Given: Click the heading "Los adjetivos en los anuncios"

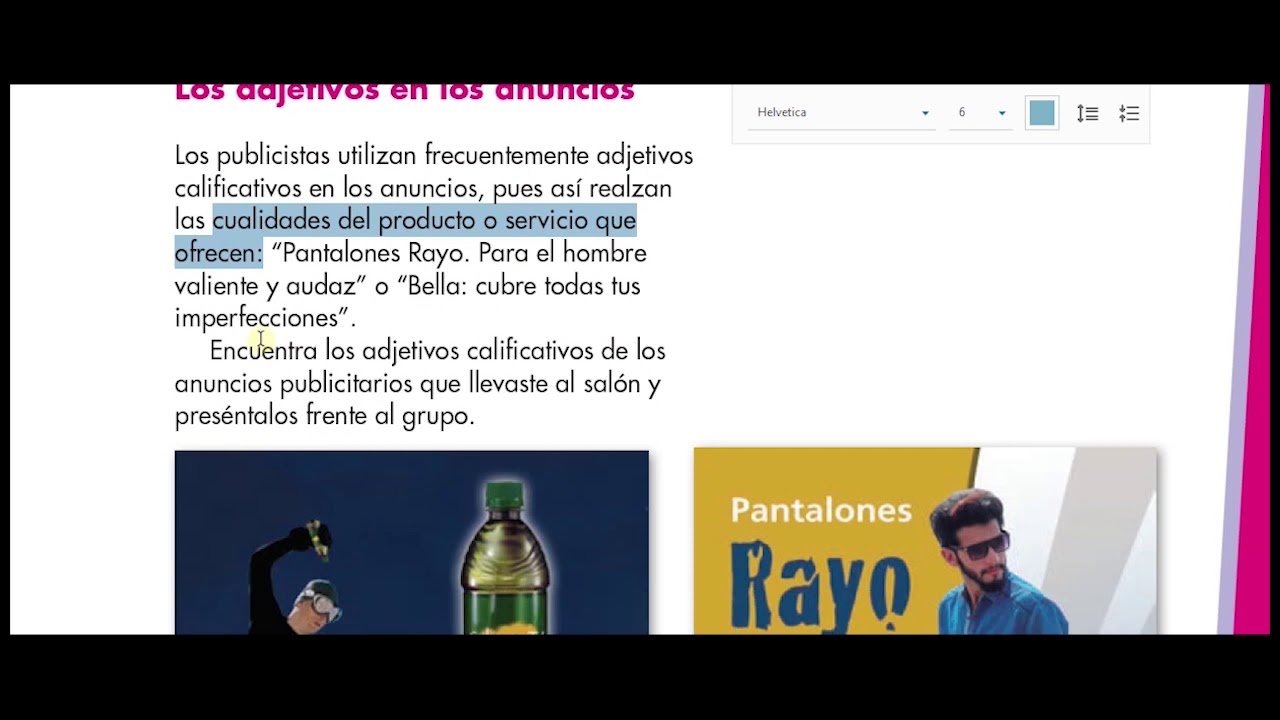Looking at the screenshot, I should [405, 92].
